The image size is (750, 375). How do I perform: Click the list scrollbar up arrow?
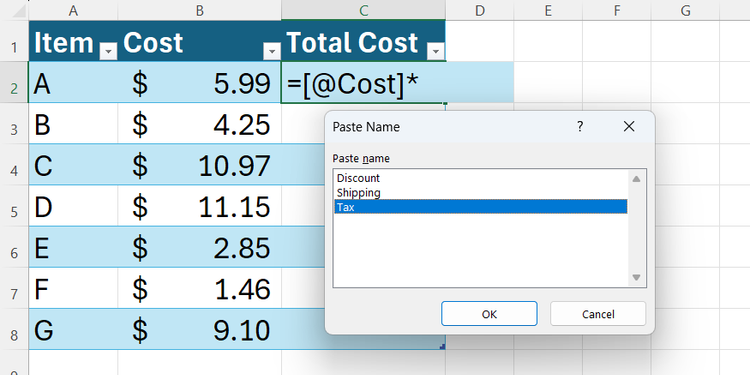point(636,179)
